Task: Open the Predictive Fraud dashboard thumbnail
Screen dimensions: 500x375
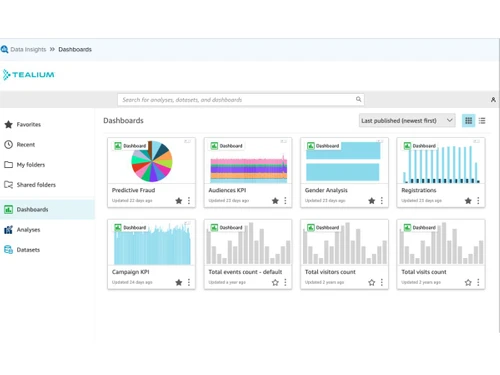Action: (x=152, y=161)
